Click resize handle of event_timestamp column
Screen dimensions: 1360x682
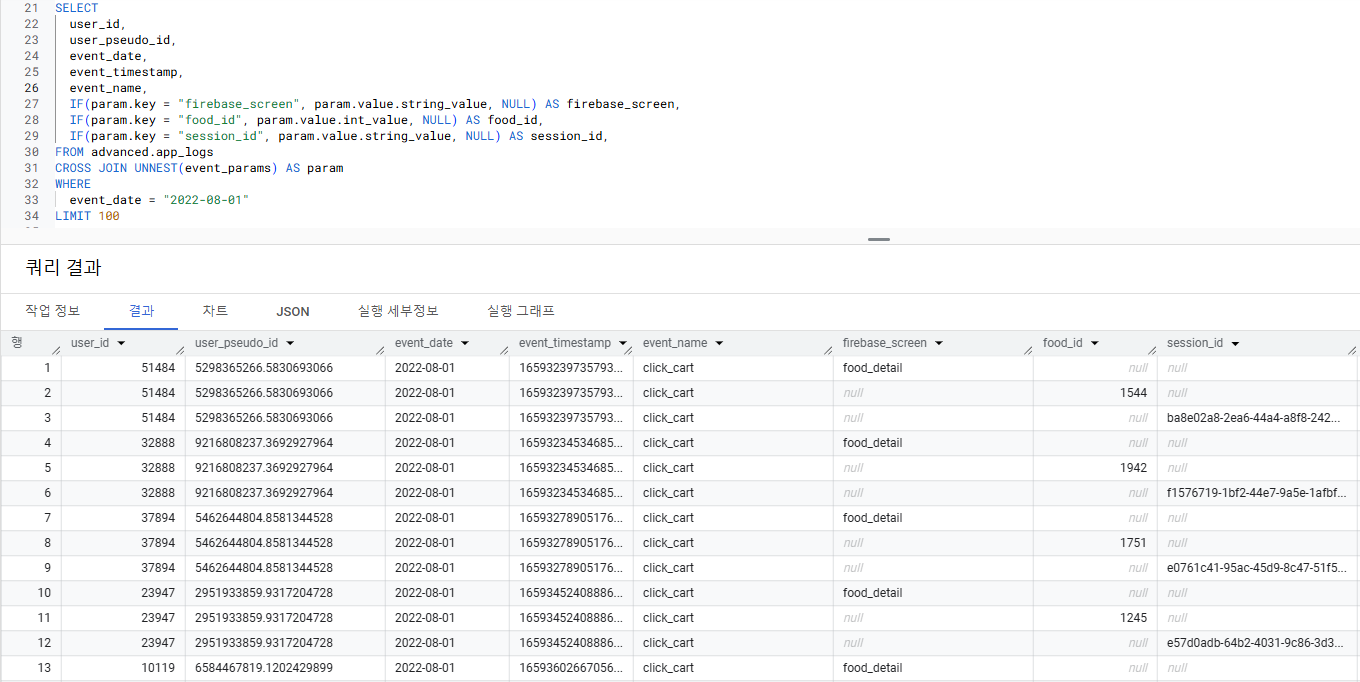click(x=628, y=350)
